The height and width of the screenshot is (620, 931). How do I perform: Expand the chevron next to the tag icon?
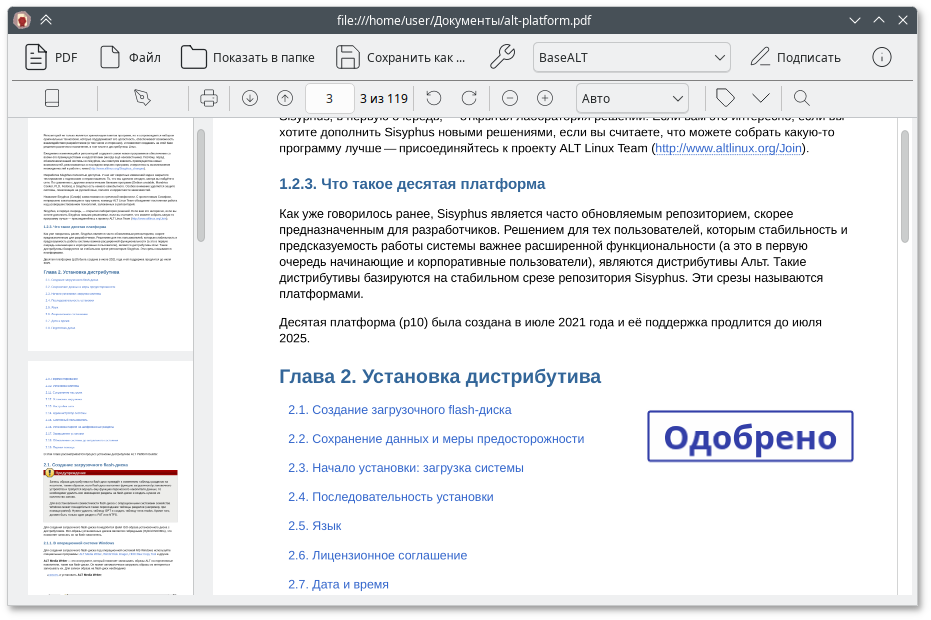[761, 98]
